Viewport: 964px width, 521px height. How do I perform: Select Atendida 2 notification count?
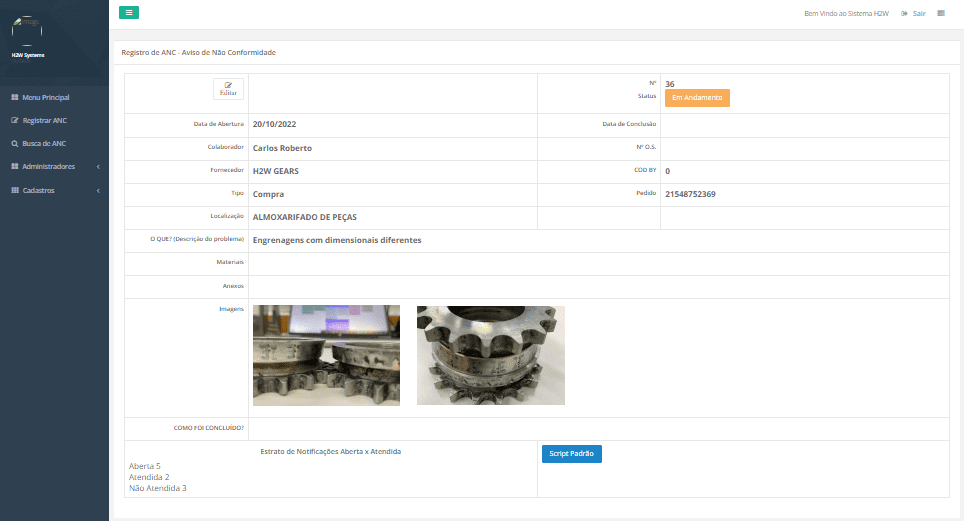(x=149, y=477)
